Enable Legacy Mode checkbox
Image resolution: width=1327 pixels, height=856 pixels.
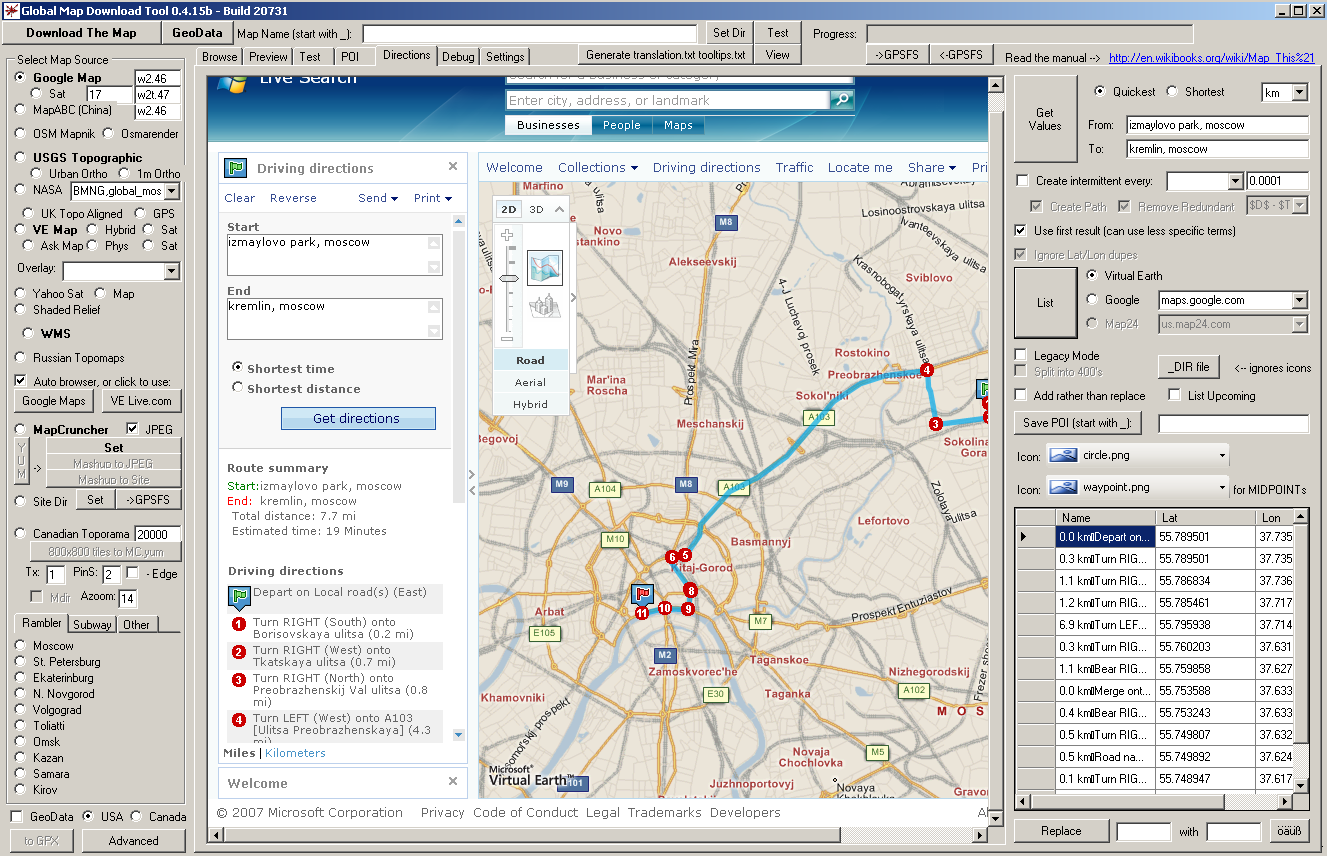pos(1021,355)
